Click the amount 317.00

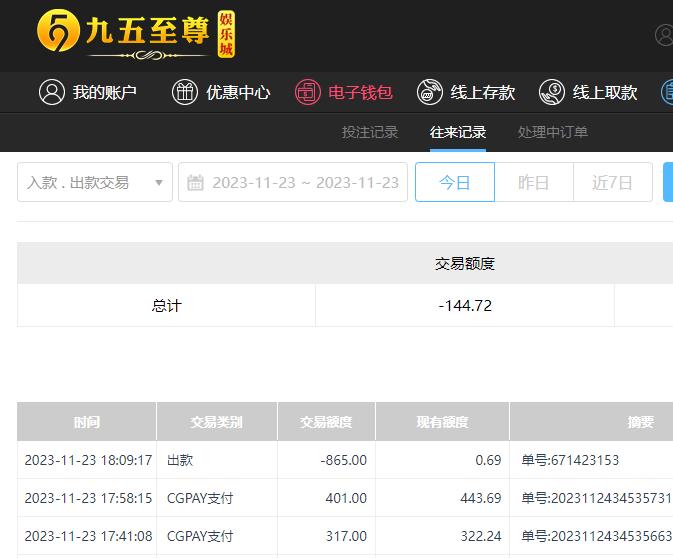tap(346, 536)
